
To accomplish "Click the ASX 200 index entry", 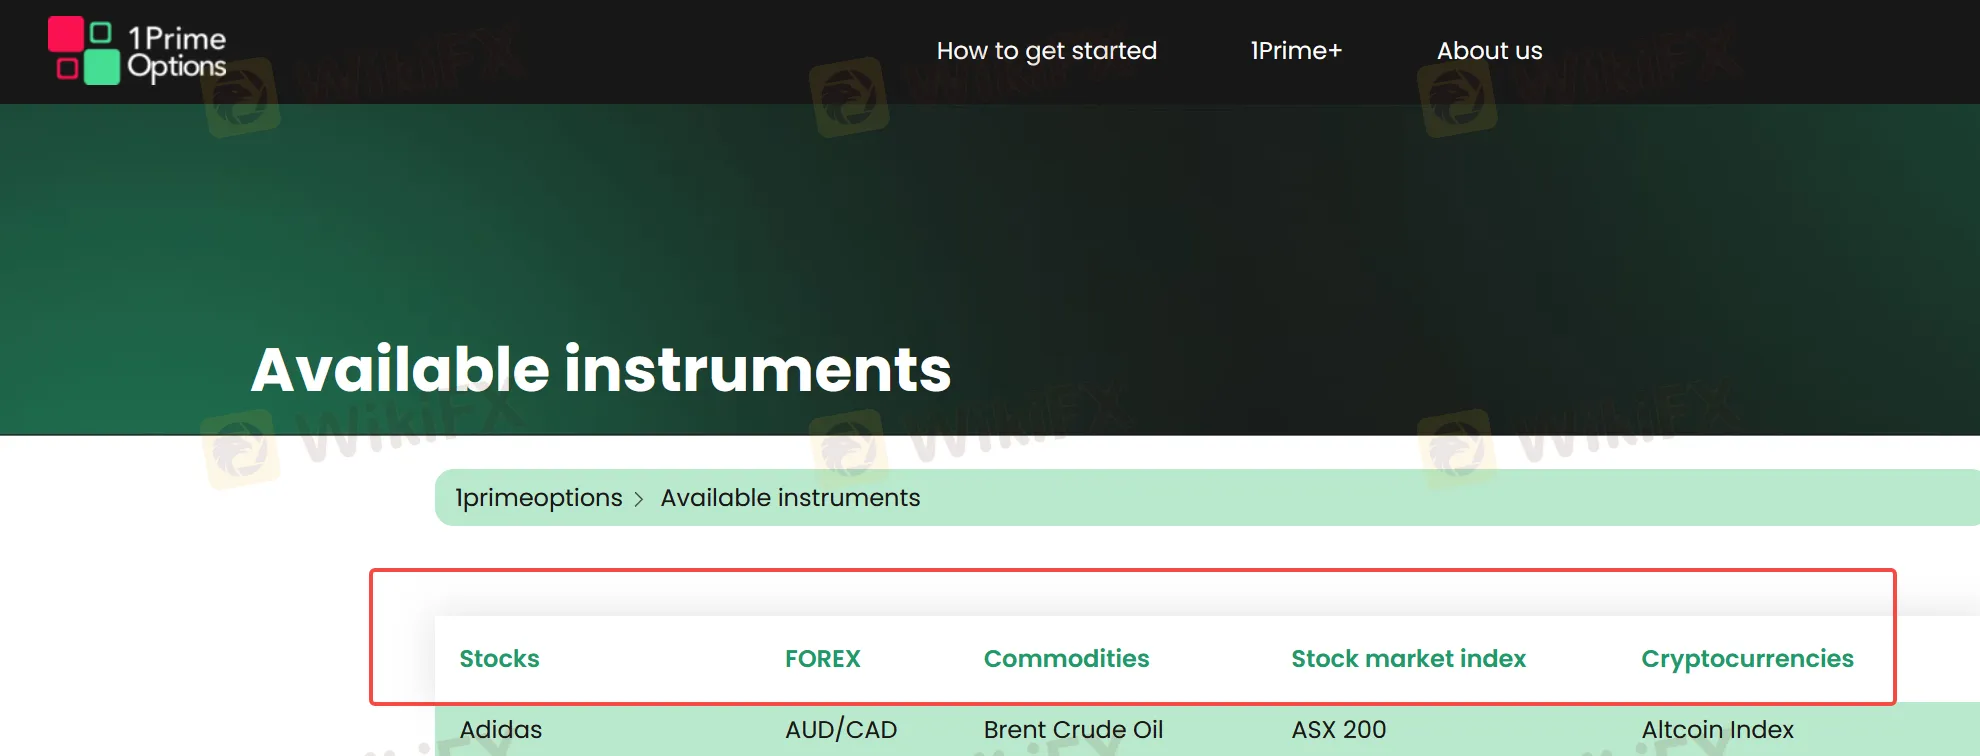I will tap(1338, 730).
